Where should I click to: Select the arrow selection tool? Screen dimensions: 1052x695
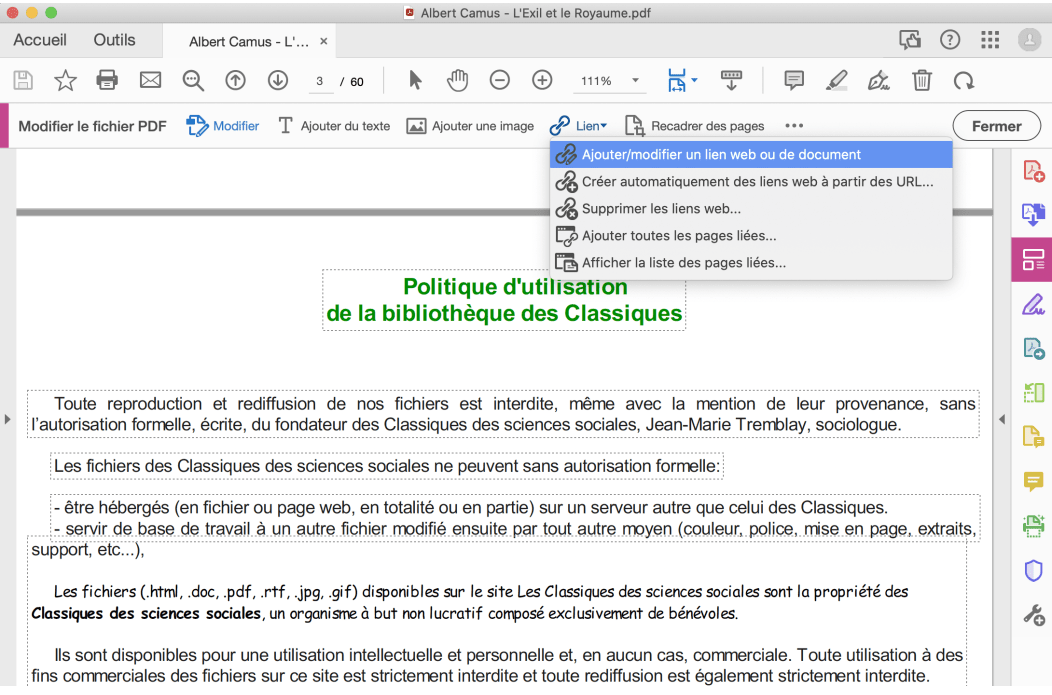coord(415,81)
